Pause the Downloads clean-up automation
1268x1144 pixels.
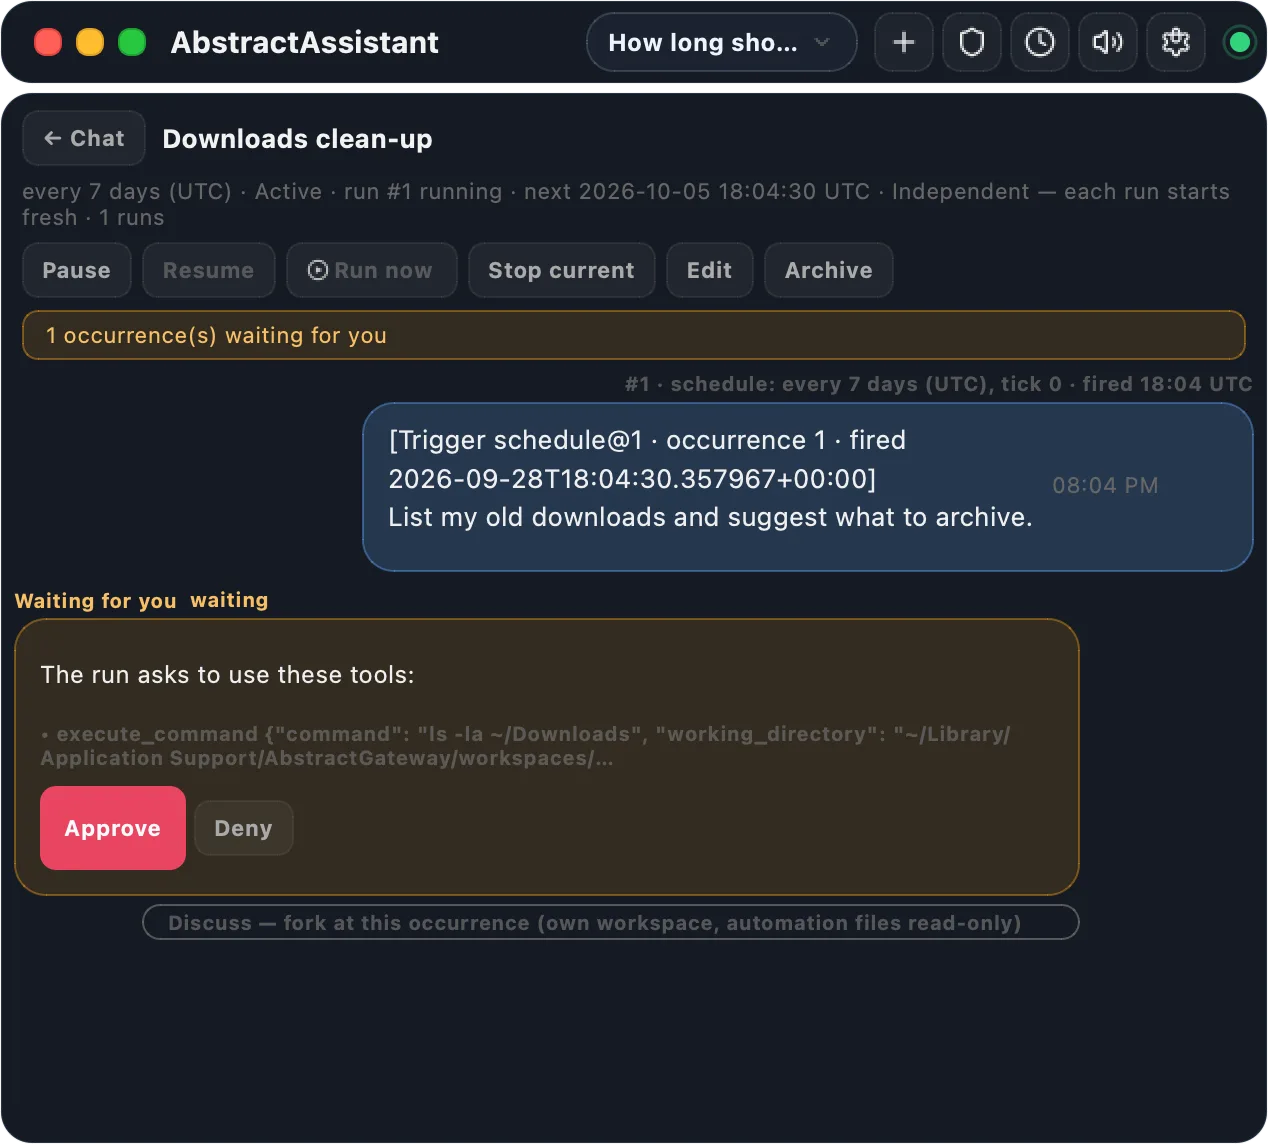[76, 270]
